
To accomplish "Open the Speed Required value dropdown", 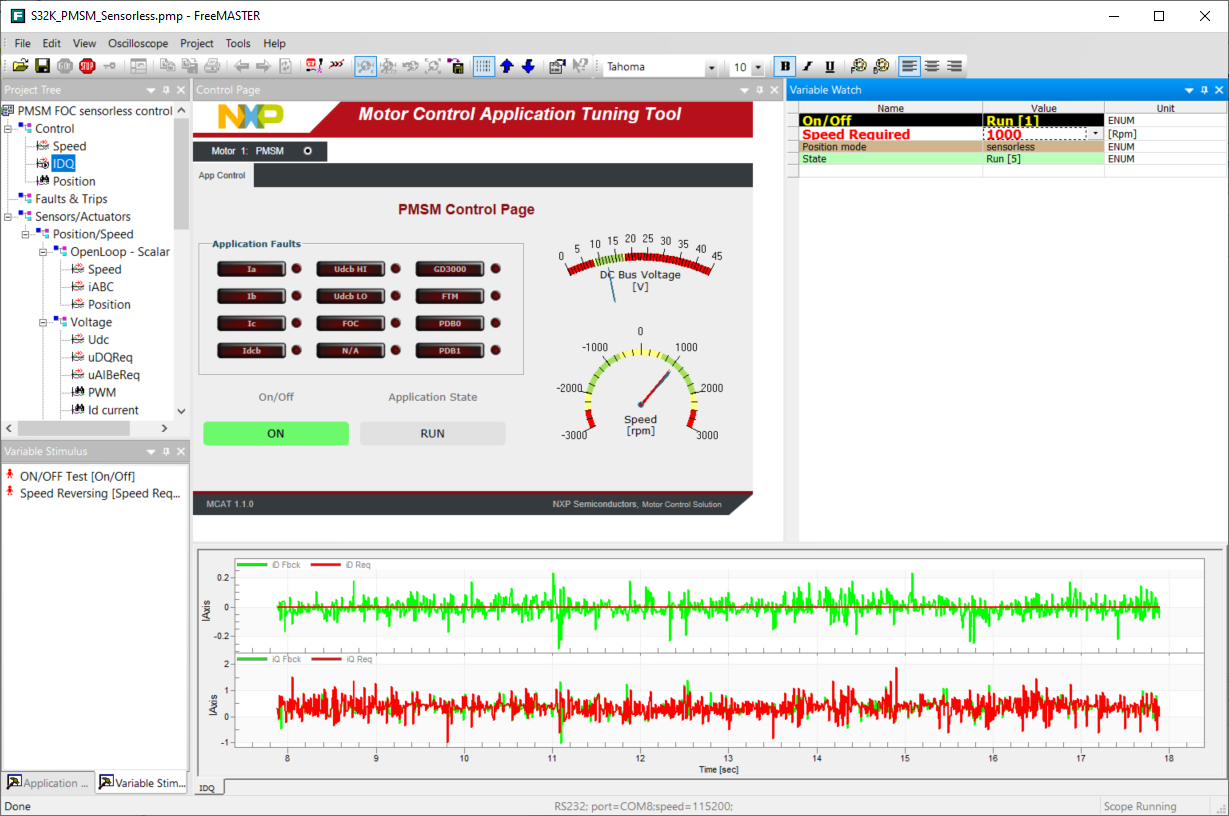I will click(x=1093, y=132).
